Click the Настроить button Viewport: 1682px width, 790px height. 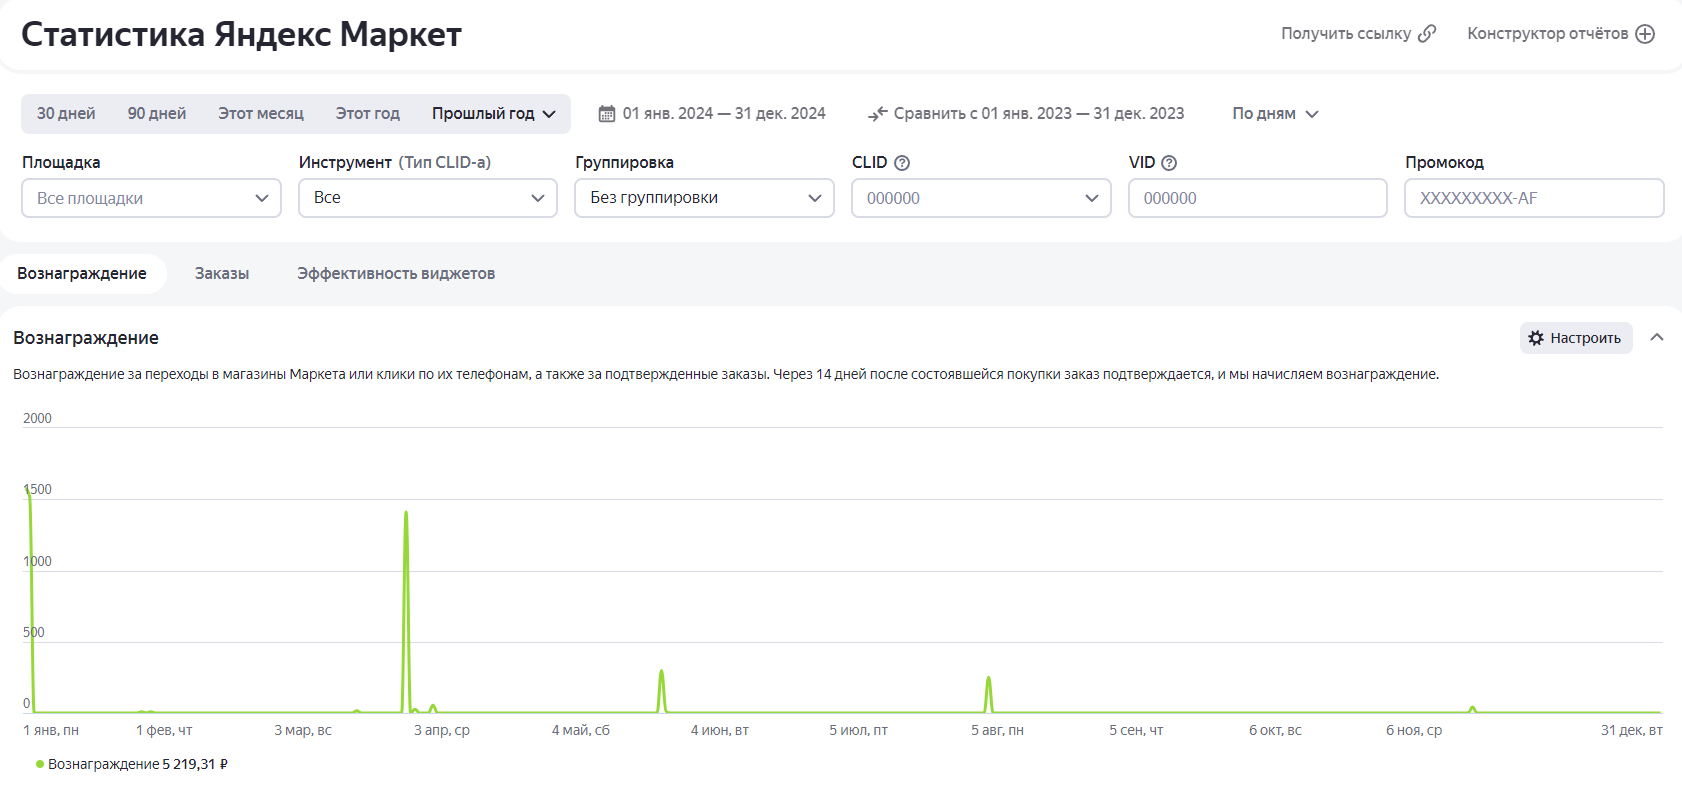point(1576,338)
